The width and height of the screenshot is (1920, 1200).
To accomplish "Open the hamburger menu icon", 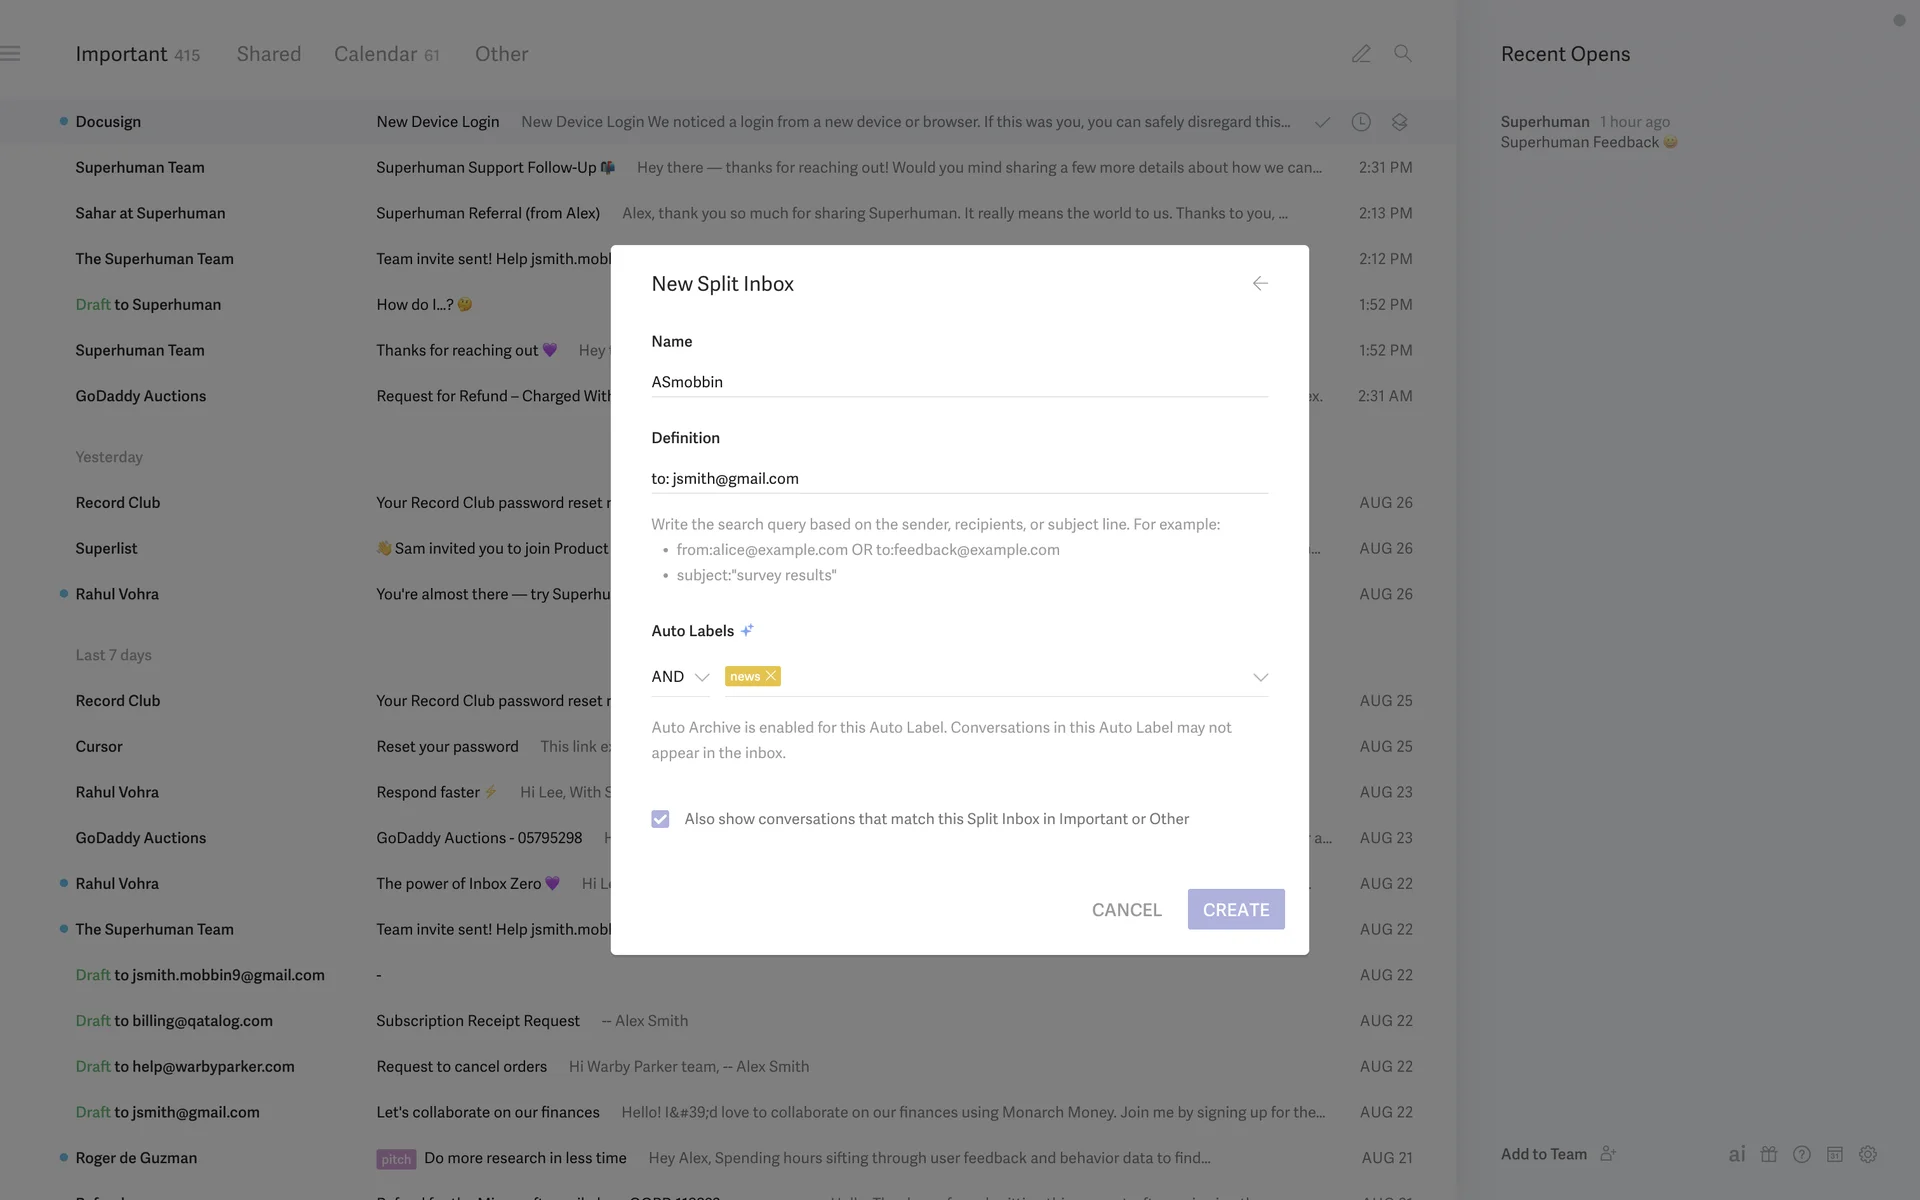I will 11,54.
